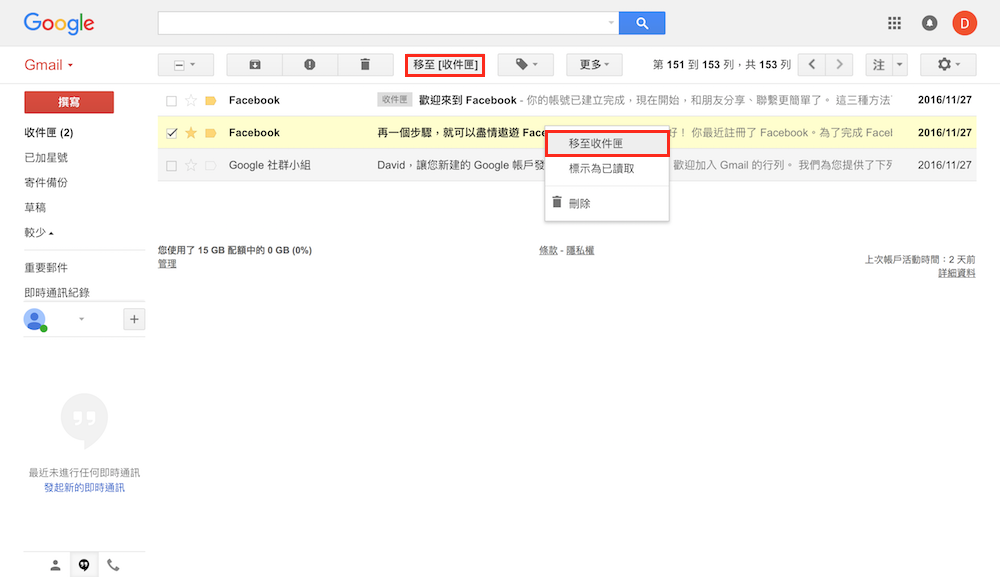Choose 刪除 in context menu

607,203
